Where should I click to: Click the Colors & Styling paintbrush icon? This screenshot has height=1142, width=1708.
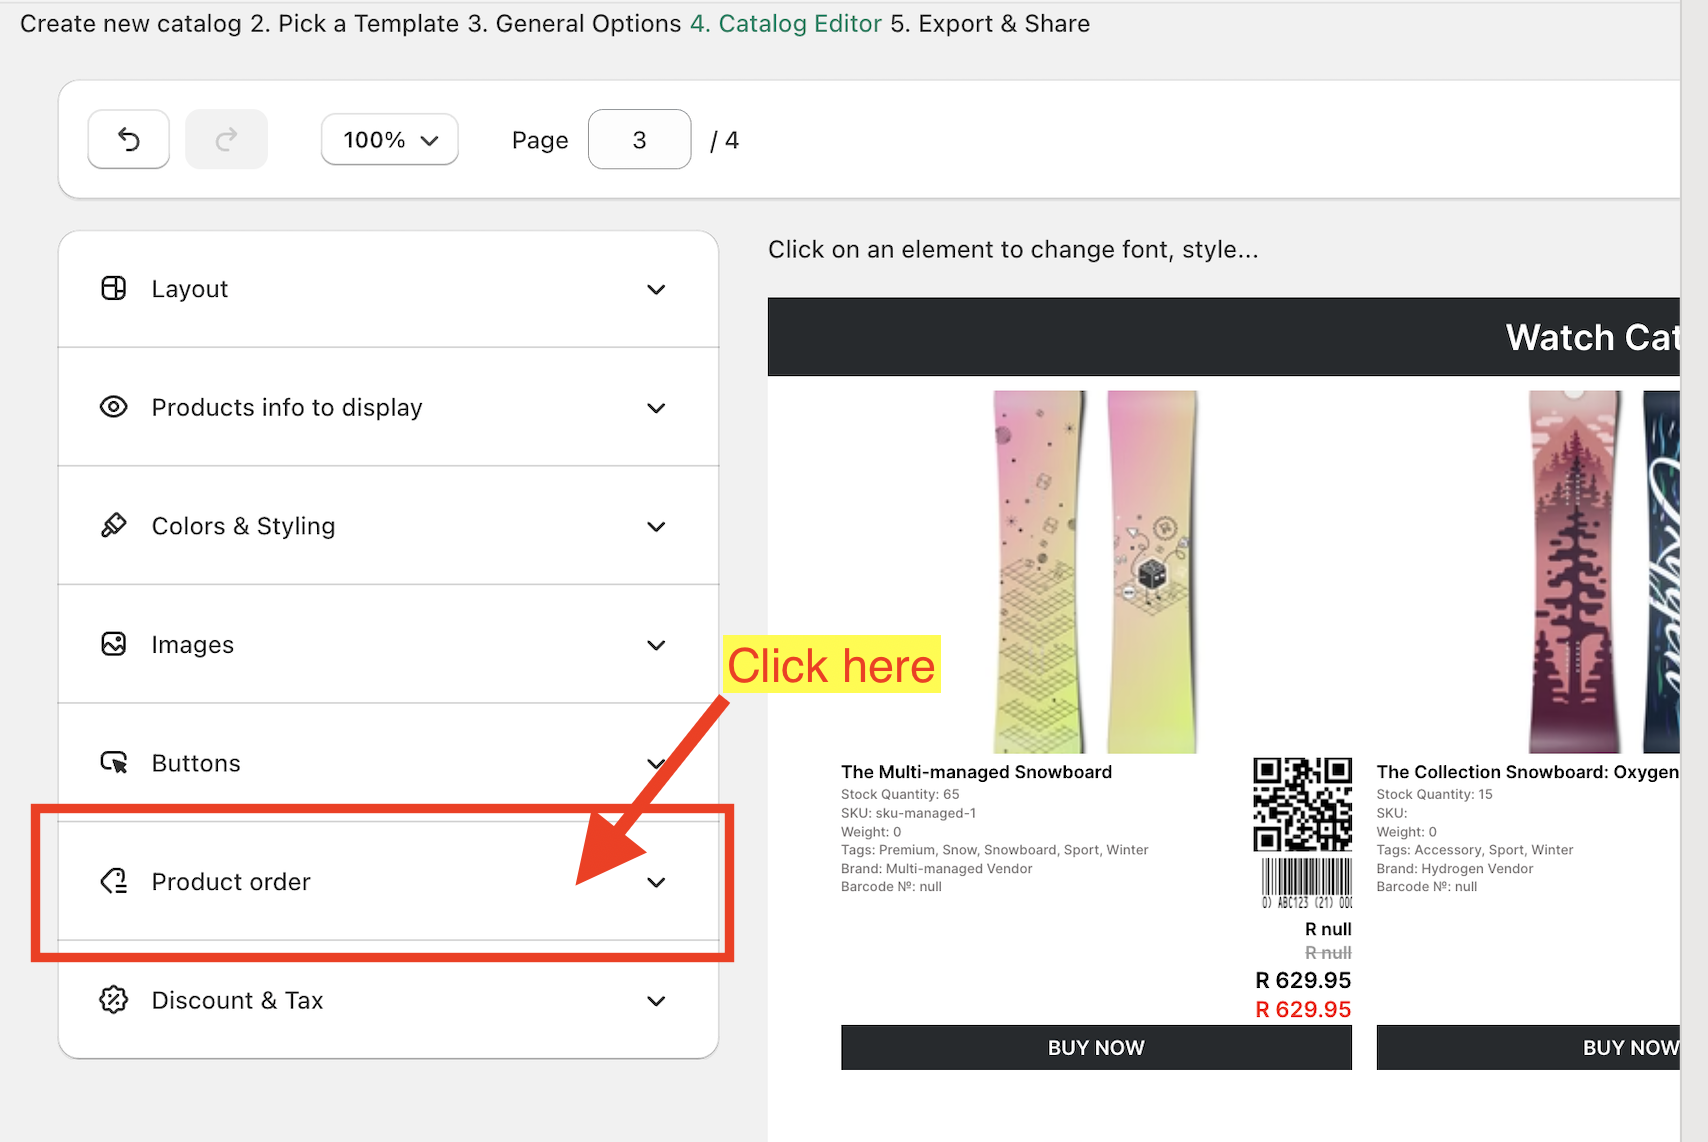point(114,525)
